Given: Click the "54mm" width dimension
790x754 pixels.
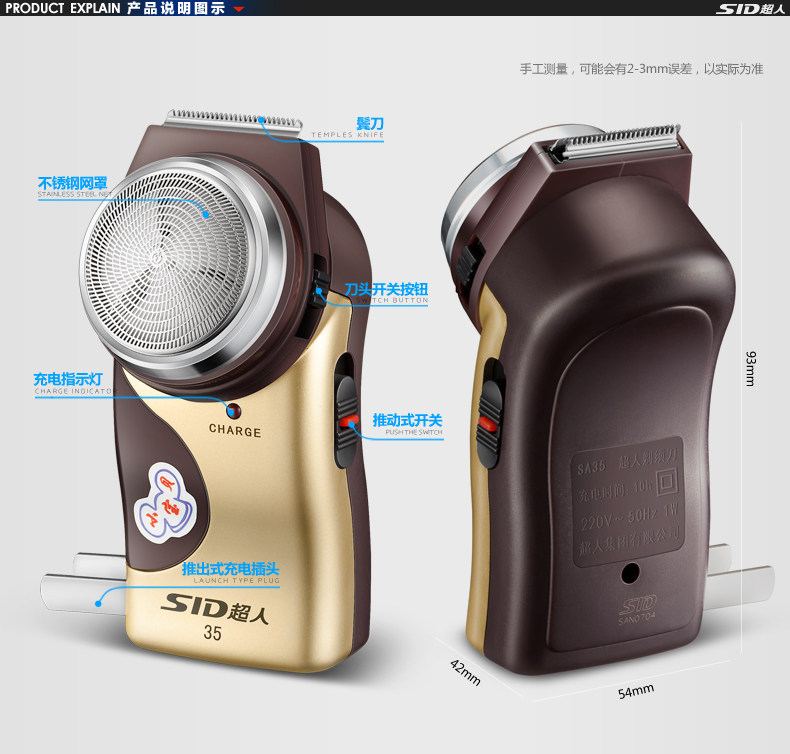Looking at the screenshot, I should (x=636, y=692).
